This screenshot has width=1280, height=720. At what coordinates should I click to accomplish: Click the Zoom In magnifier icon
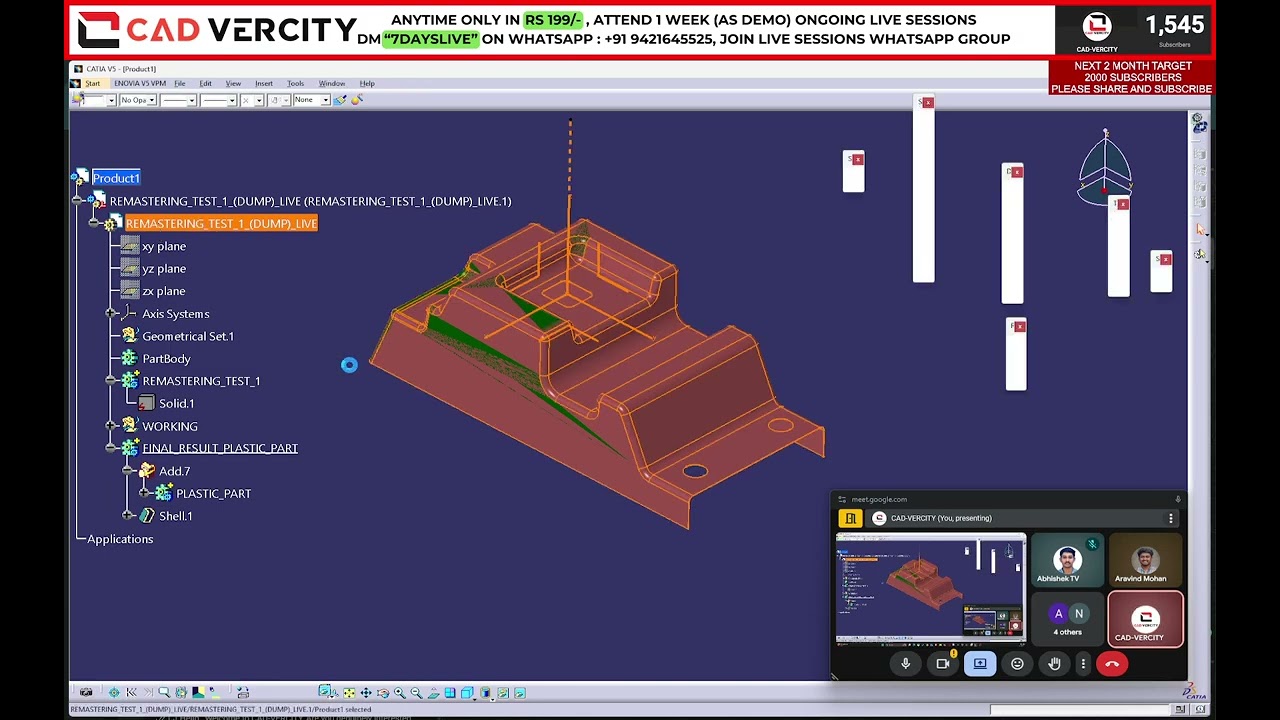point(400,692)
